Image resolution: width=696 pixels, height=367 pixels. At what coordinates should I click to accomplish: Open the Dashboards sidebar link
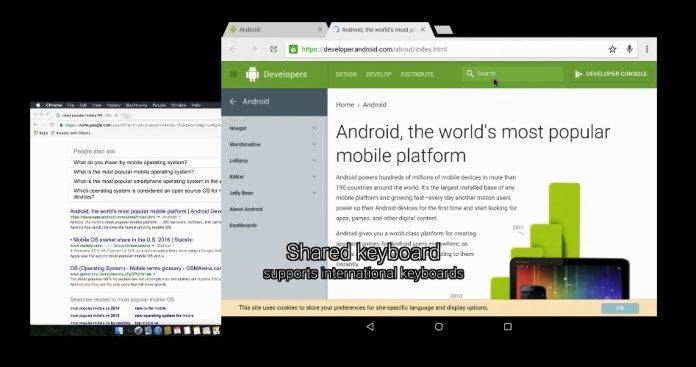[243, 225]
